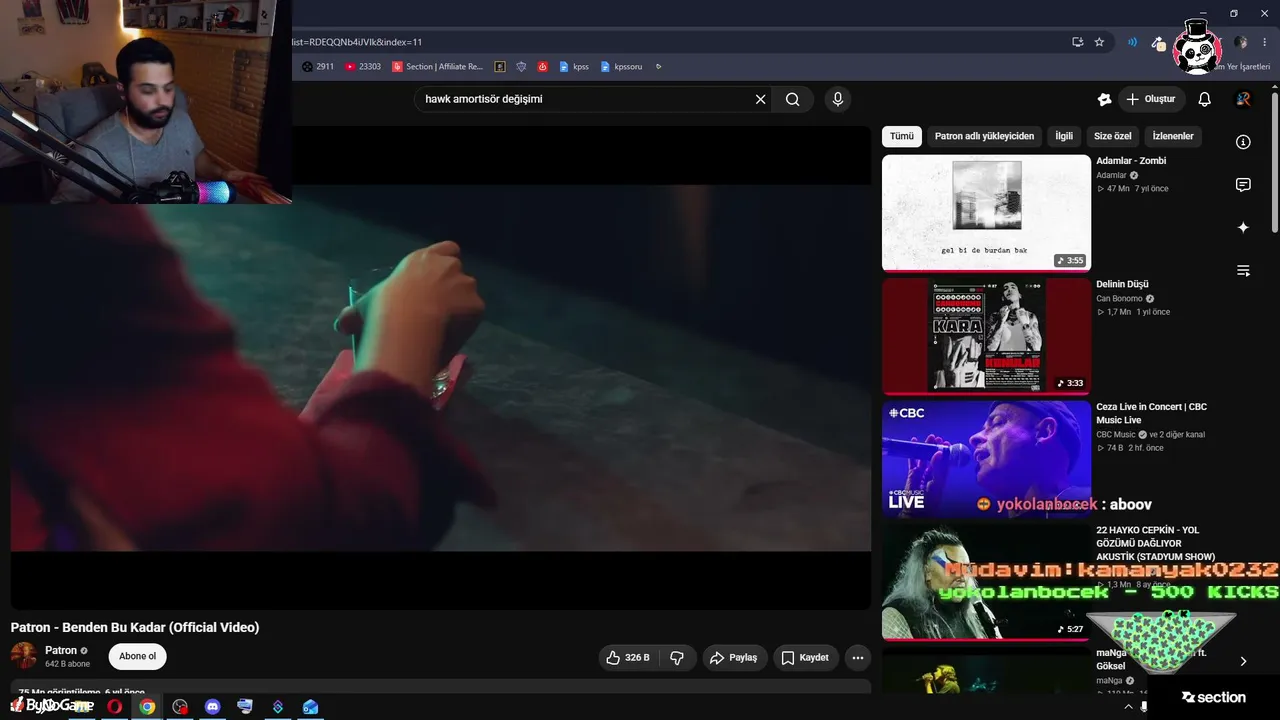Open Ceza Live in Concert thumbnail
This screenshot has height=720, width=1280.
986,459
